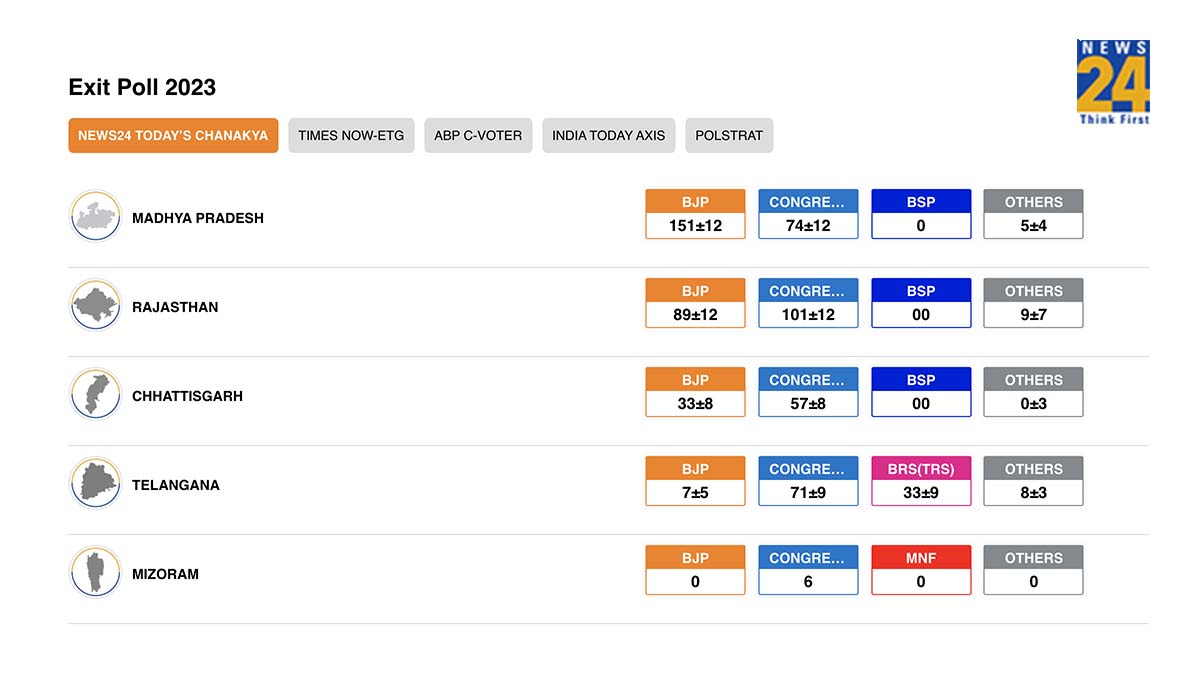Image resolution: width=1200 pixels, height=675 pixels.
Task: Click Chhattisgarh BSP result box
Action: click(x=921, y=392)
